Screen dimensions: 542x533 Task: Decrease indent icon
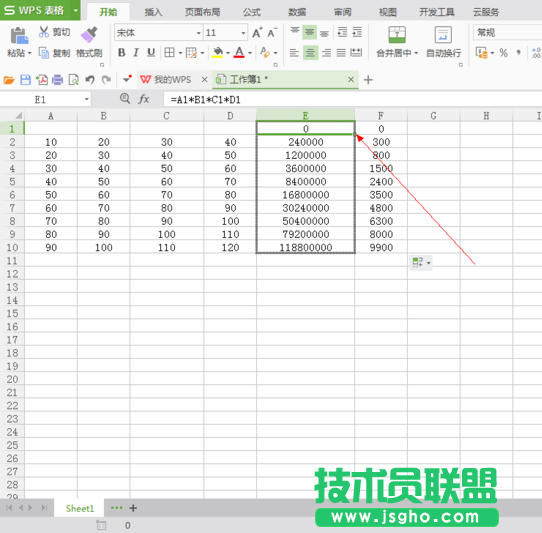tap(342, 32)
